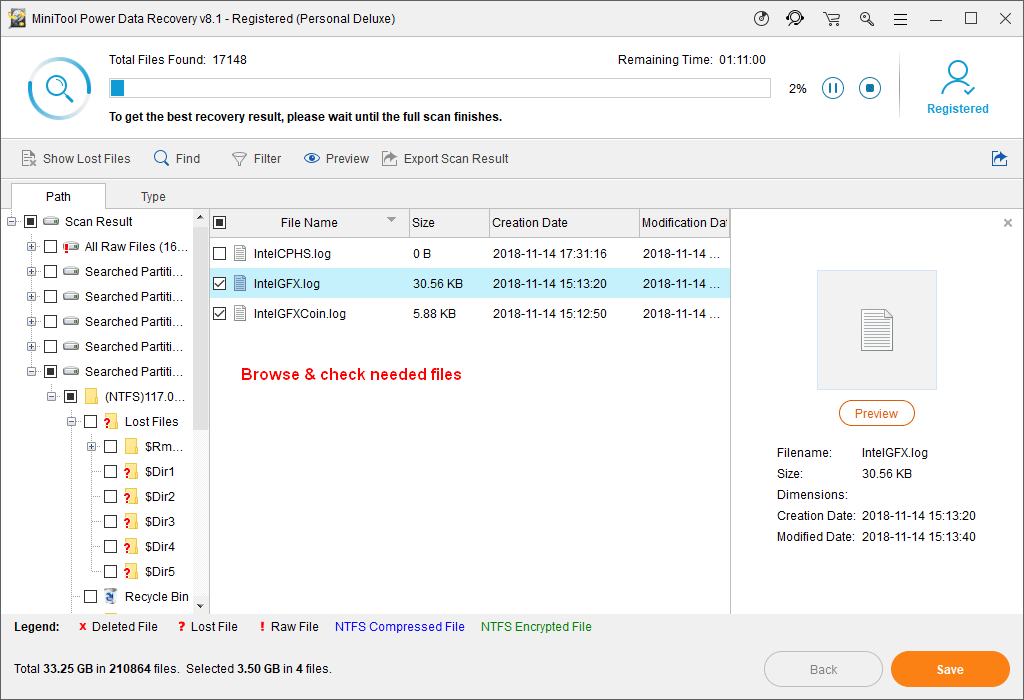This screenshot has width=1024, height=700.
Task: Sort by the Creation Date column header
Action: pyautogui.click(x=564, y=223)
